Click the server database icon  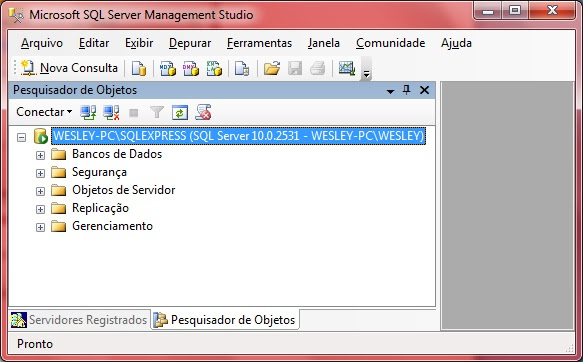pyautogui.click(x=40, y=136)
